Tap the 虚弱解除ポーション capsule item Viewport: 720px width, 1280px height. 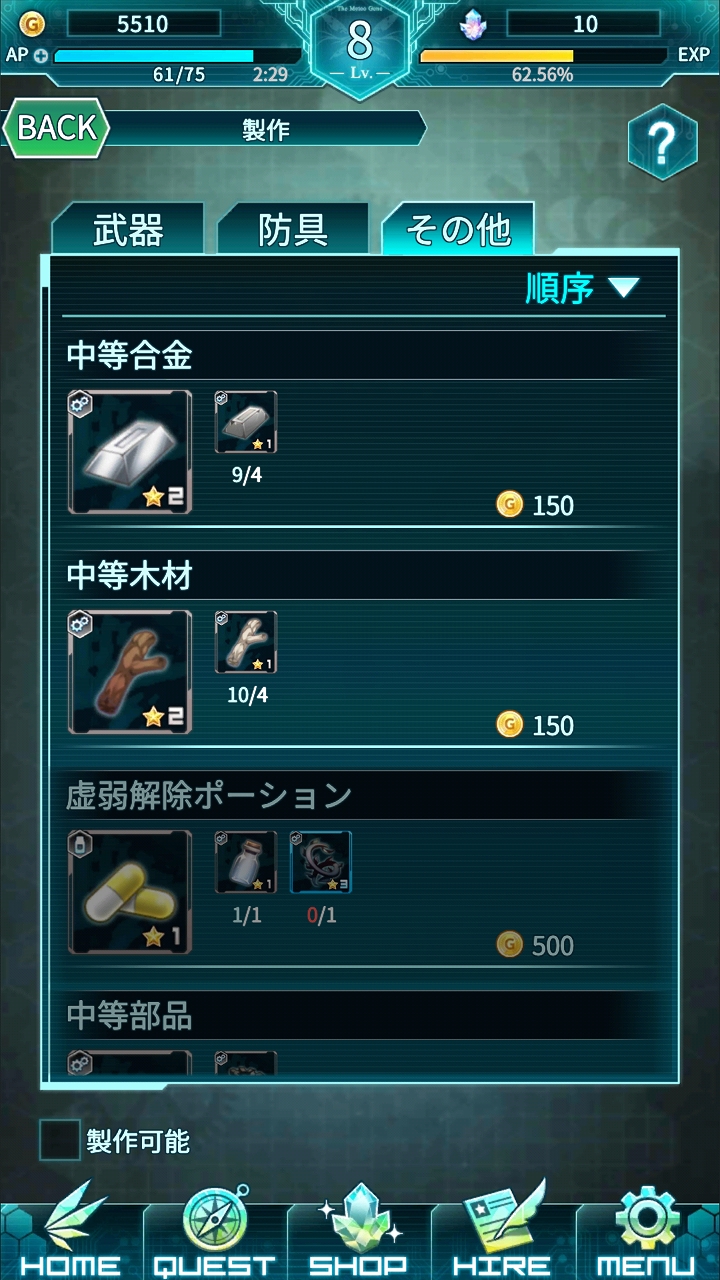coord(130,892)
